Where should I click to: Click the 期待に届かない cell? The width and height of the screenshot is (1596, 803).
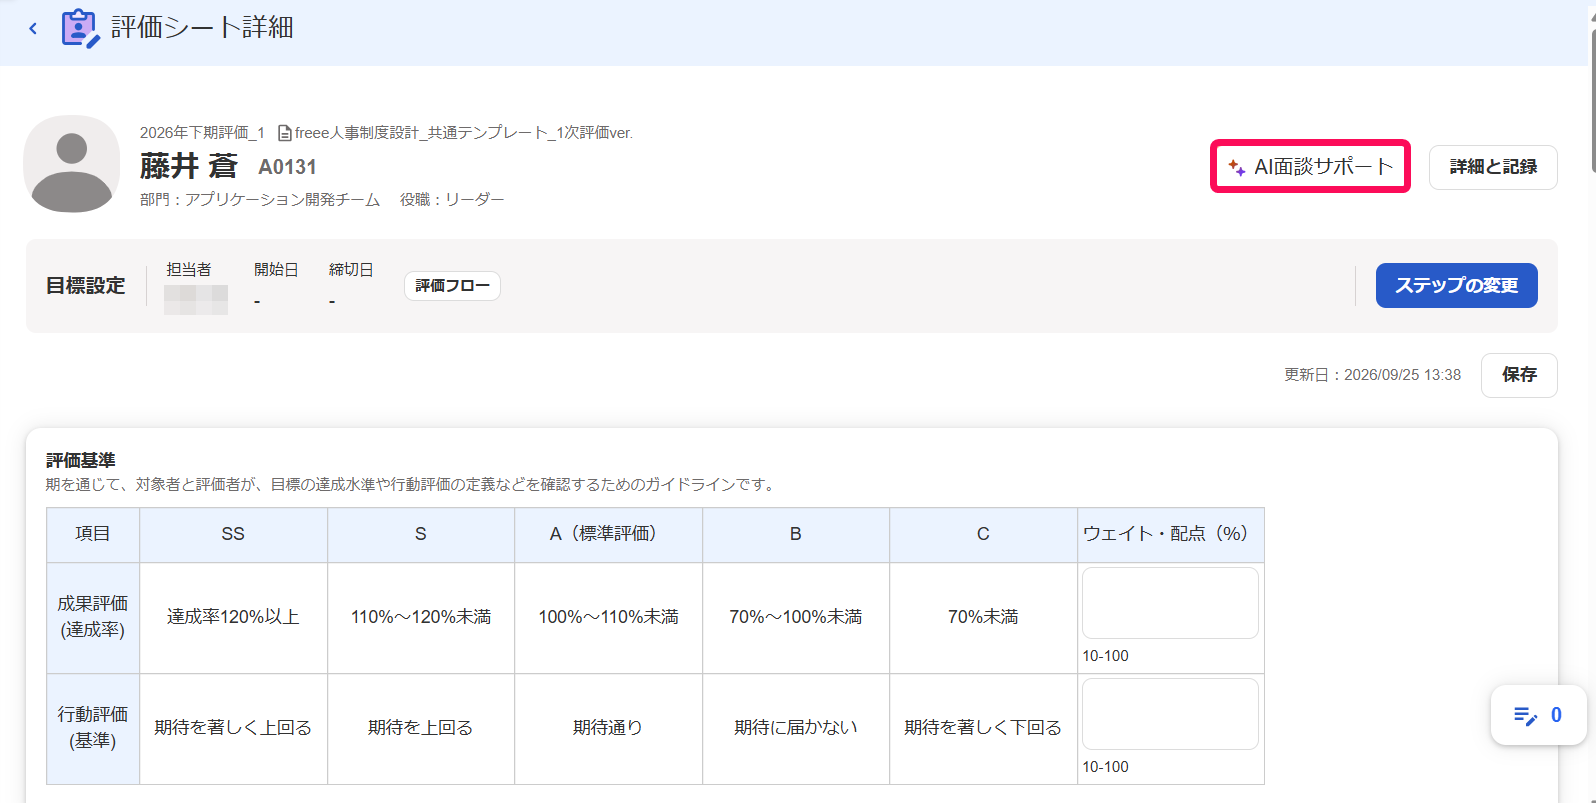[x=796, y=728]
